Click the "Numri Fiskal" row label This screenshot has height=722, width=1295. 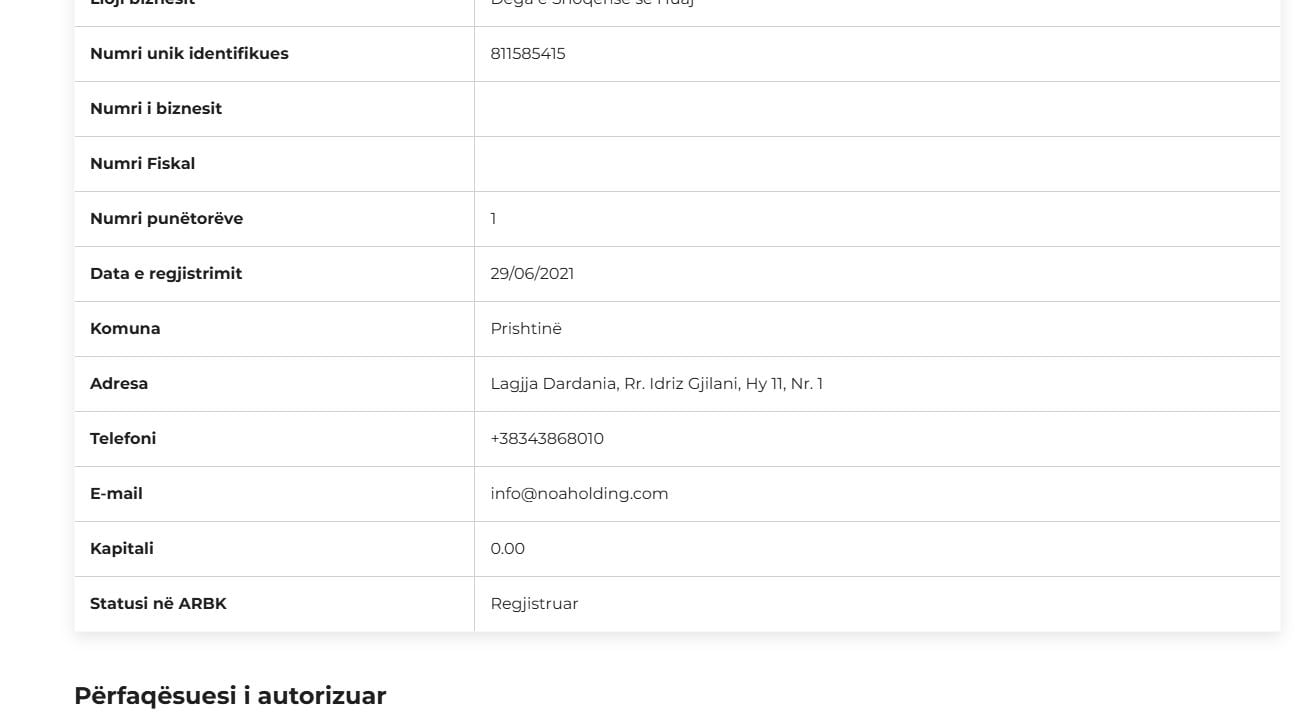[x=142, y=164]
